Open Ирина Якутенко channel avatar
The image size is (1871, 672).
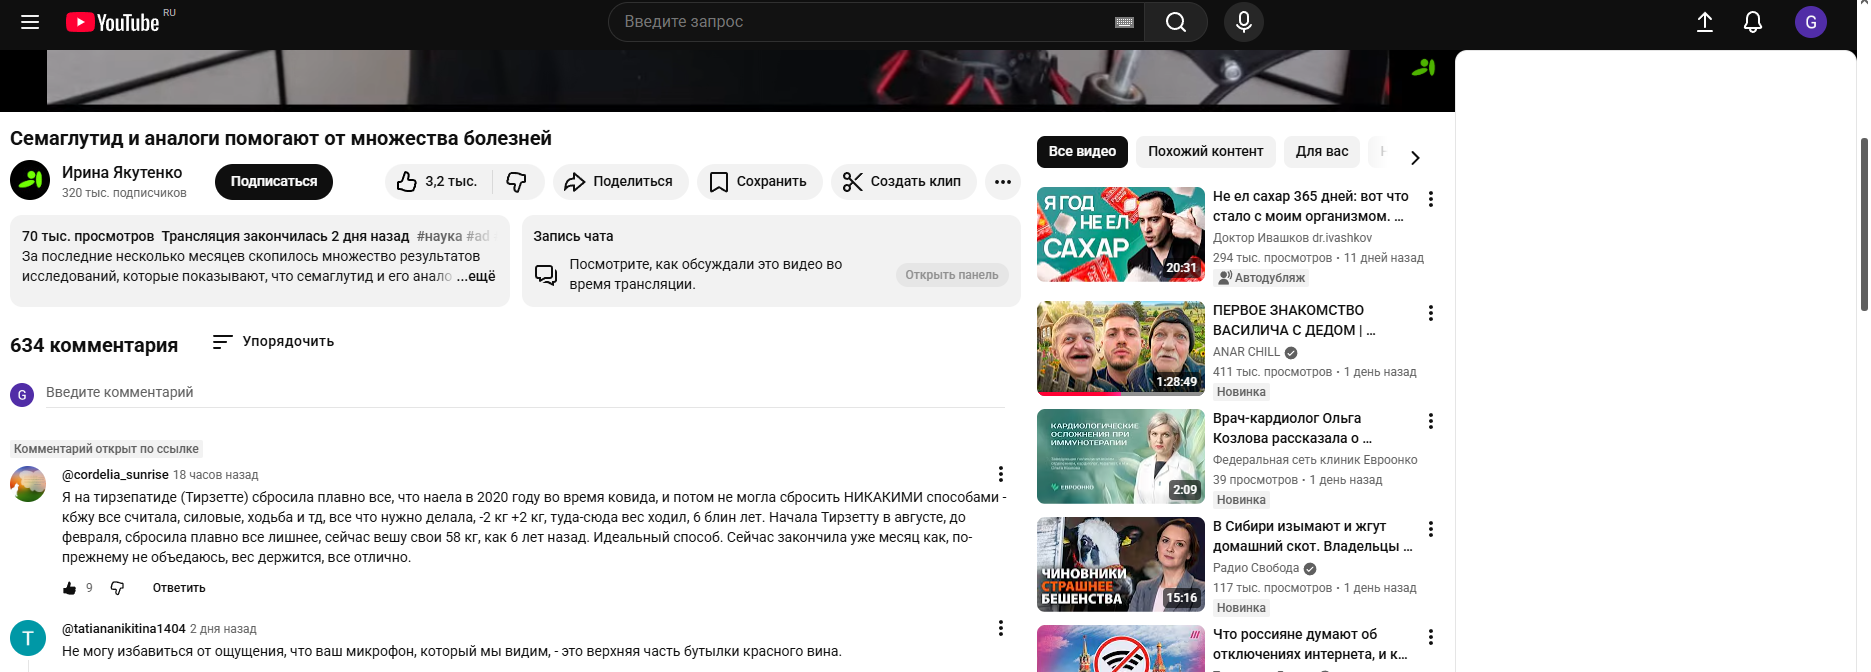[x=30, y=180]
